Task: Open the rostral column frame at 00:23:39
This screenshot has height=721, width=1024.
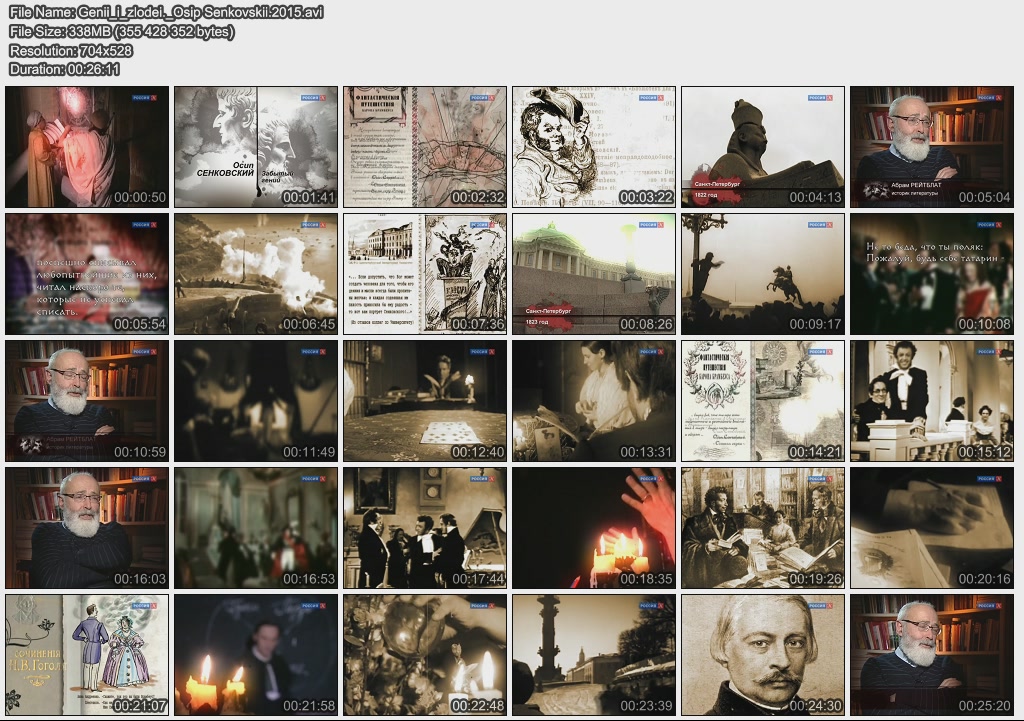Action: [594, 655]
